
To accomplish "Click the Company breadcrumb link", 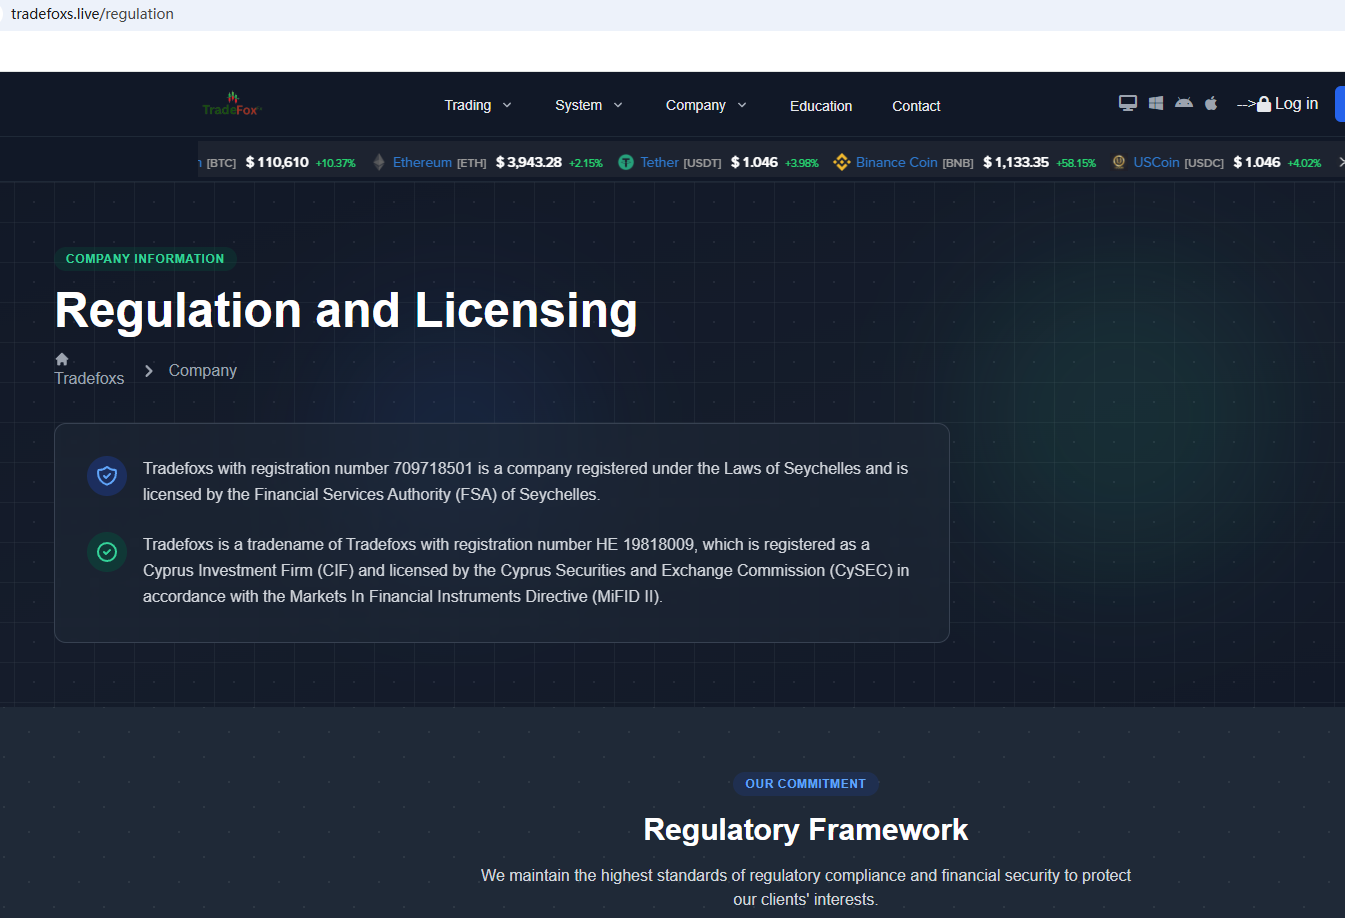I will pos(203,370).
